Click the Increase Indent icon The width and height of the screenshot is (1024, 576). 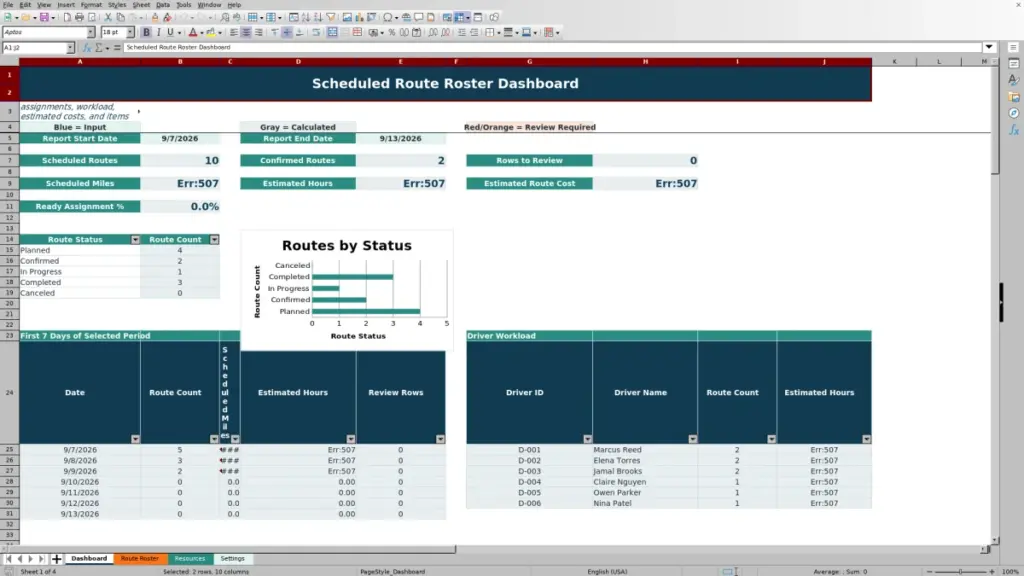coord(462,32)
